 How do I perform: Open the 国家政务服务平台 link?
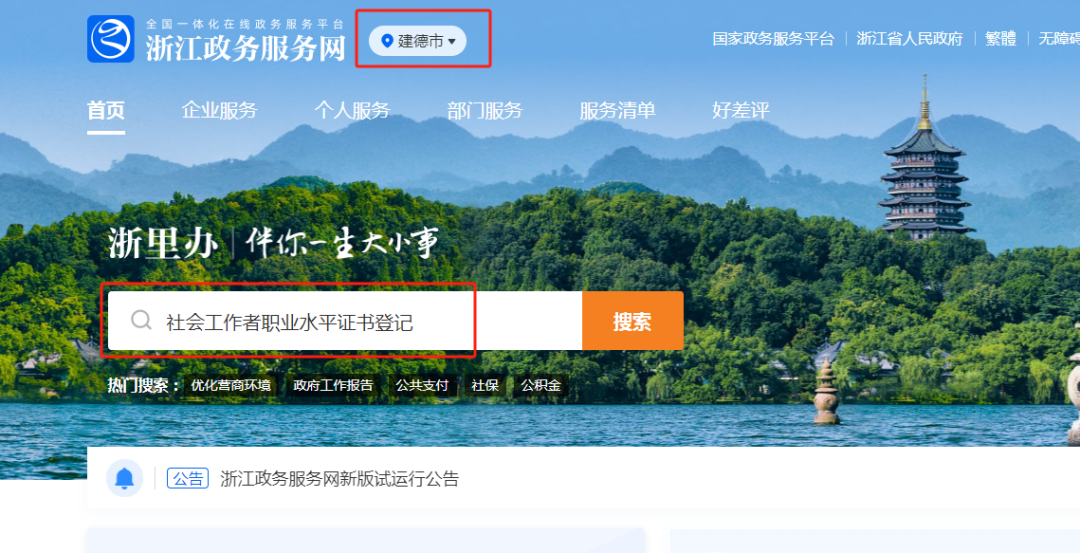[773, 39]
